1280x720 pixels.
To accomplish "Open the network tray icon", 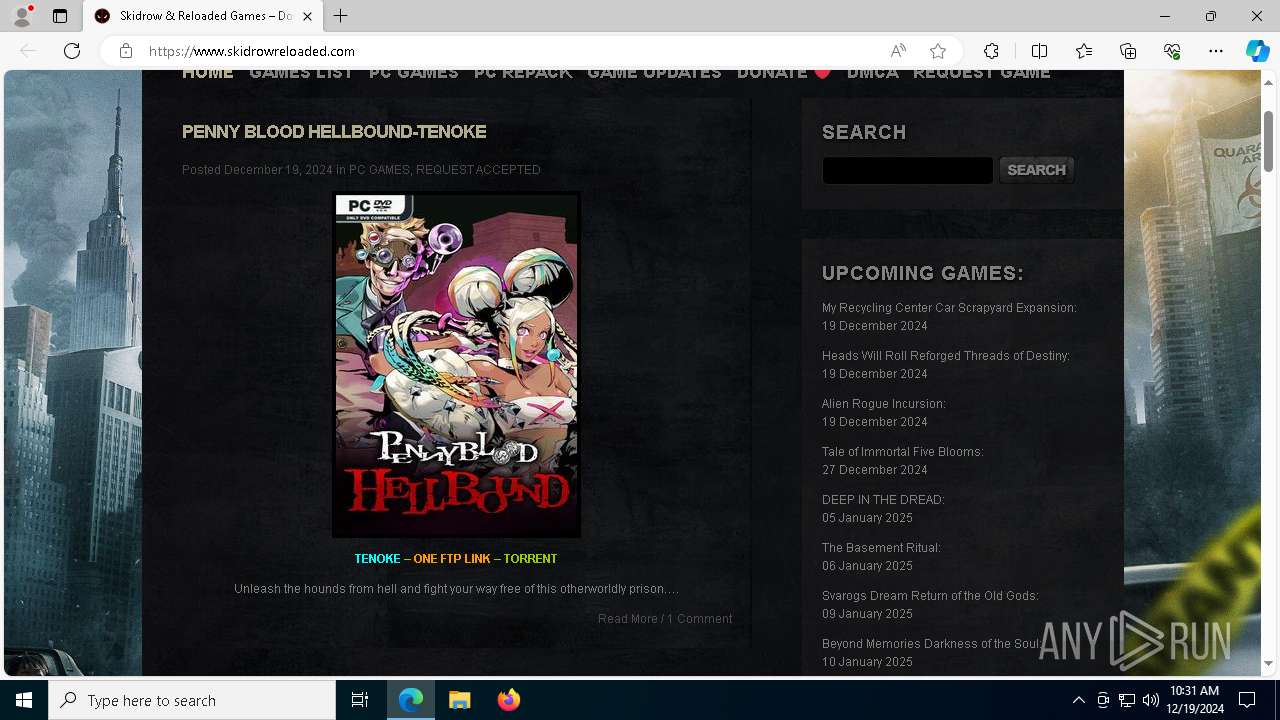I will [1127, 700].
